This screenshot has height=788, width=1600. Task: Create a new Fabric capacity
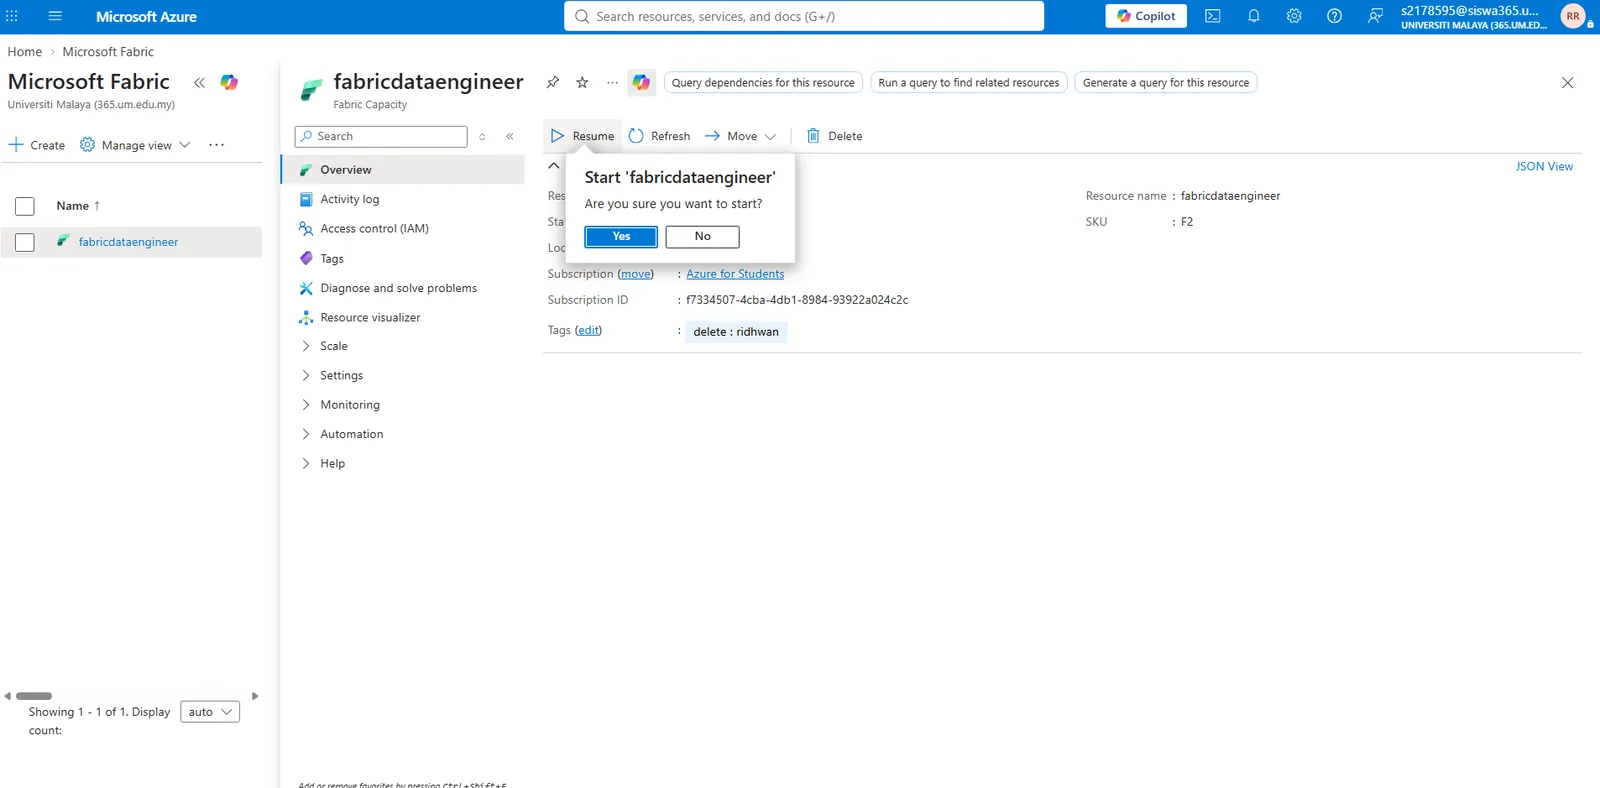pyautogui.click(x=37, y=145)
